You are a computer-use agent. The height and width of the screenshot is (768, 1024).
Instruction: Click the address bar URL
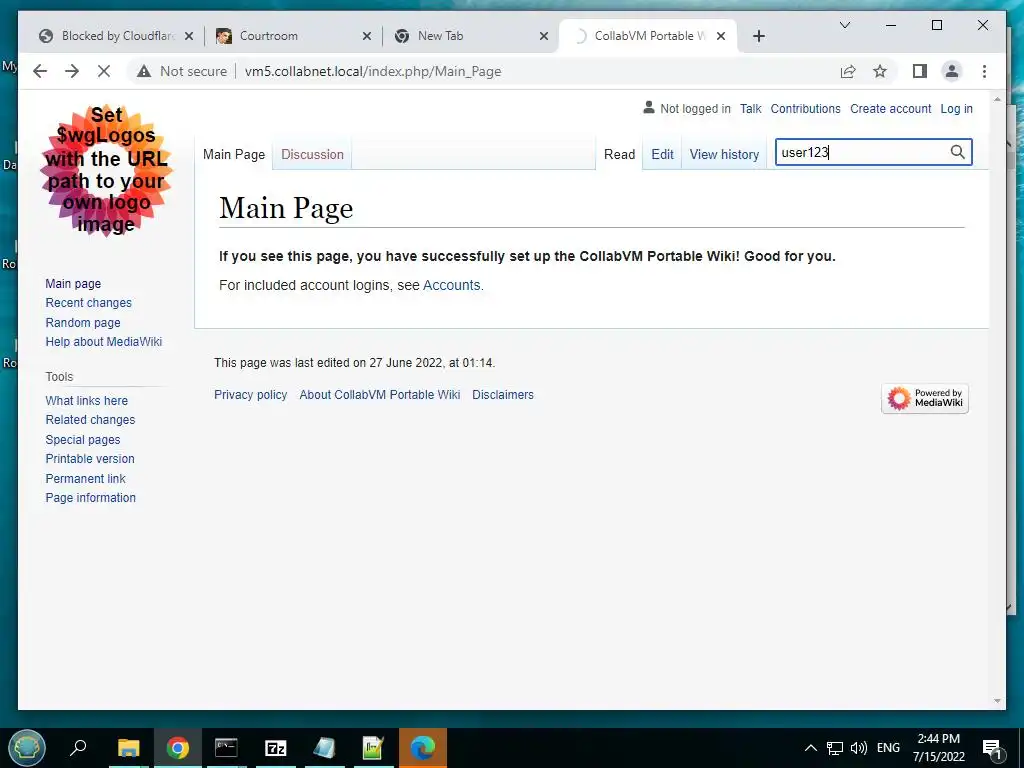click(x=373, y=71)
